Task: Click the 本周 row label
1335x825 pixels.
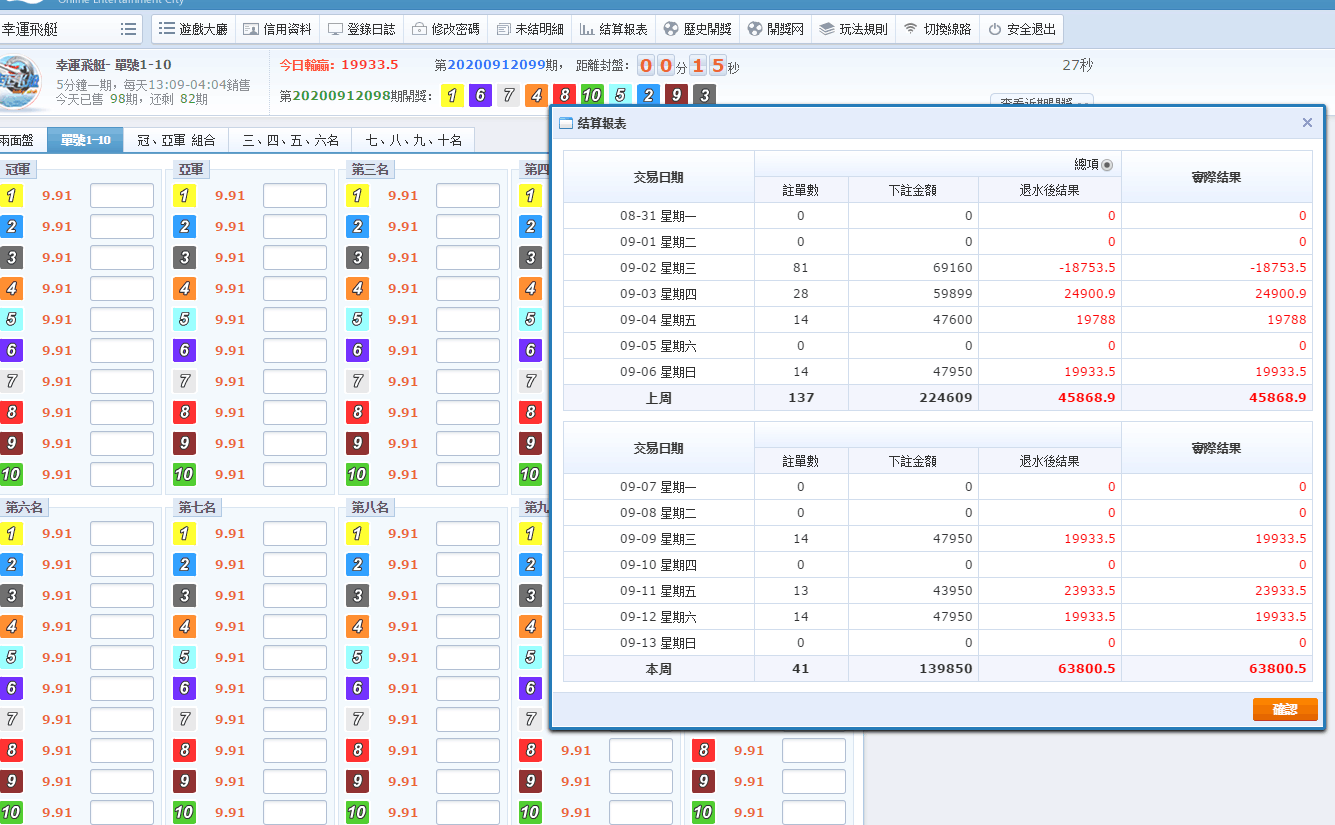Action: point(658,669)
